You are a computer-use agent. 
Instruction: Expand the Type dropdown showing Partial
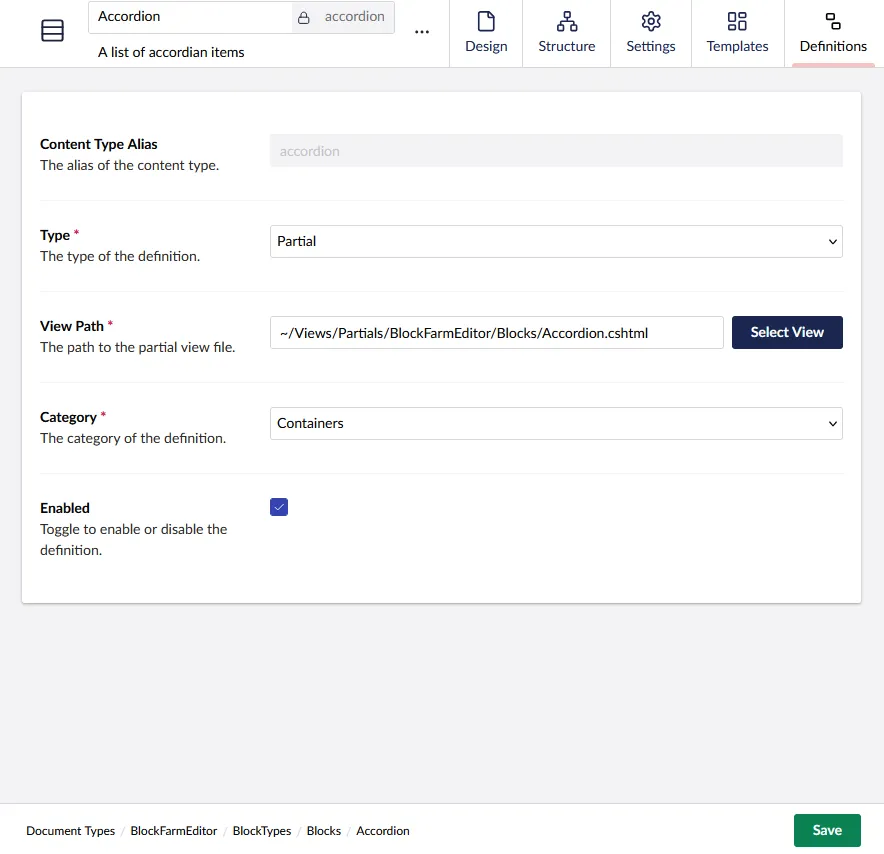point(556,241)
